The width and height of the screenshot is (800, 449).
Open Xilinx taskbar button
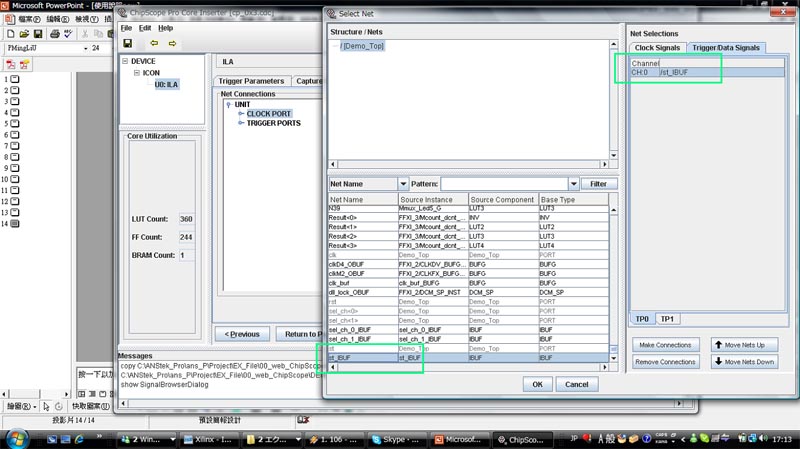[208, 439]
